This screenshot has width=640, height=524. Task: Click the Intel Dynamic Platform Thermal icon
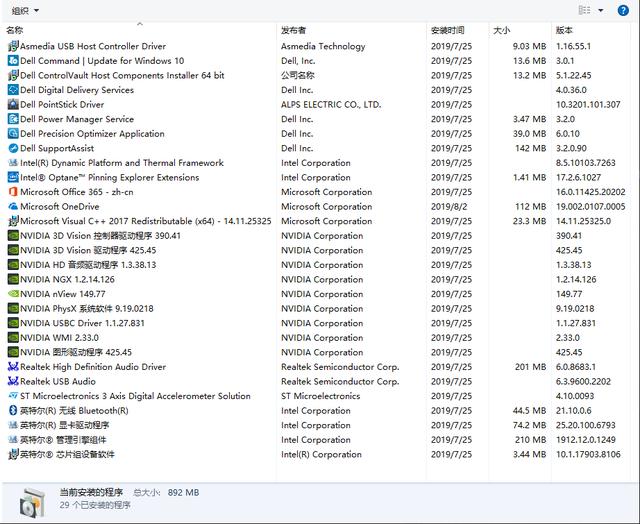click(13, 163)
